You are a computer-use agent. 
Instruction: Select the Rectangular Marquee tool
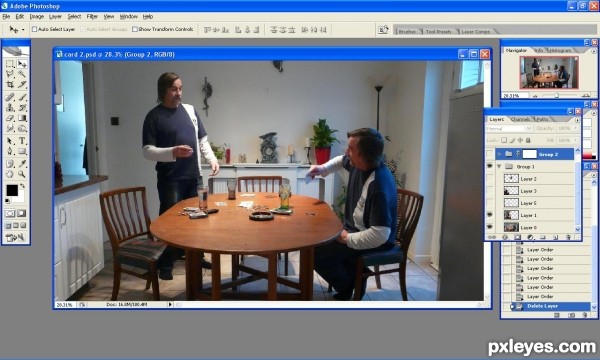(x=10, y=64)
